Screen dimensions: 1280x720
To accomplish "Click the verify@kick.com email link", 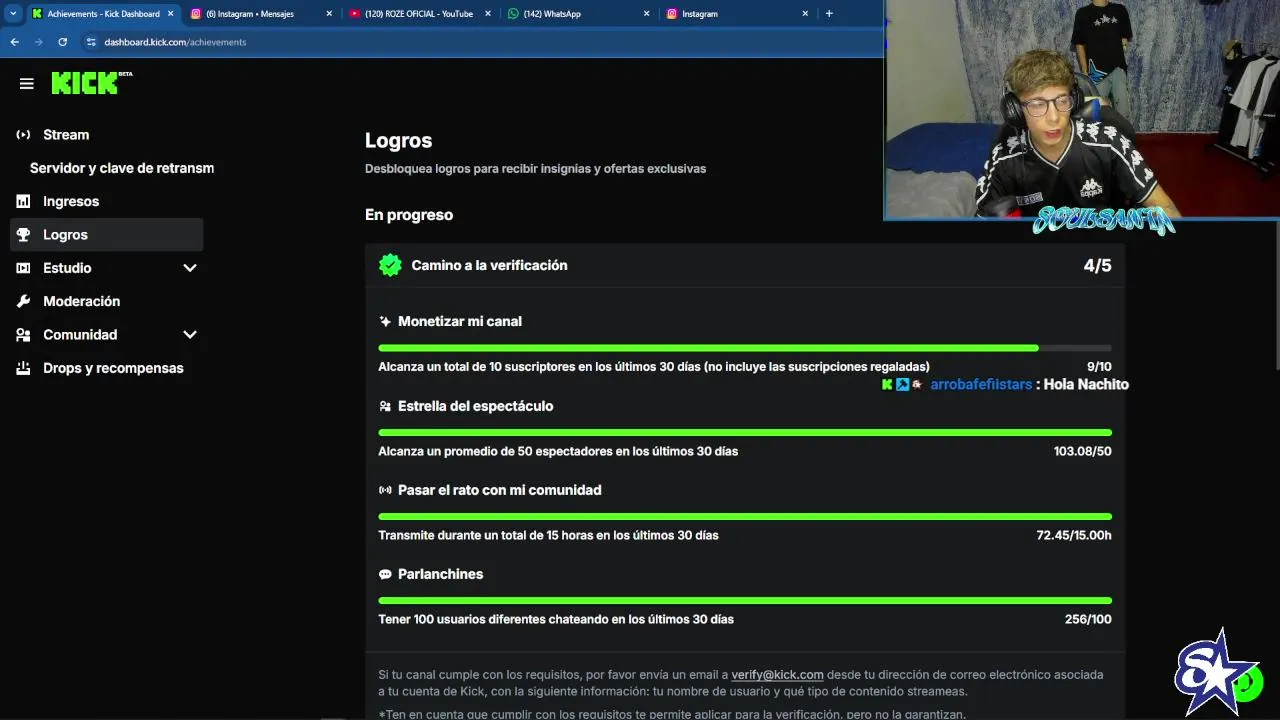I will (x=777, y=675).
